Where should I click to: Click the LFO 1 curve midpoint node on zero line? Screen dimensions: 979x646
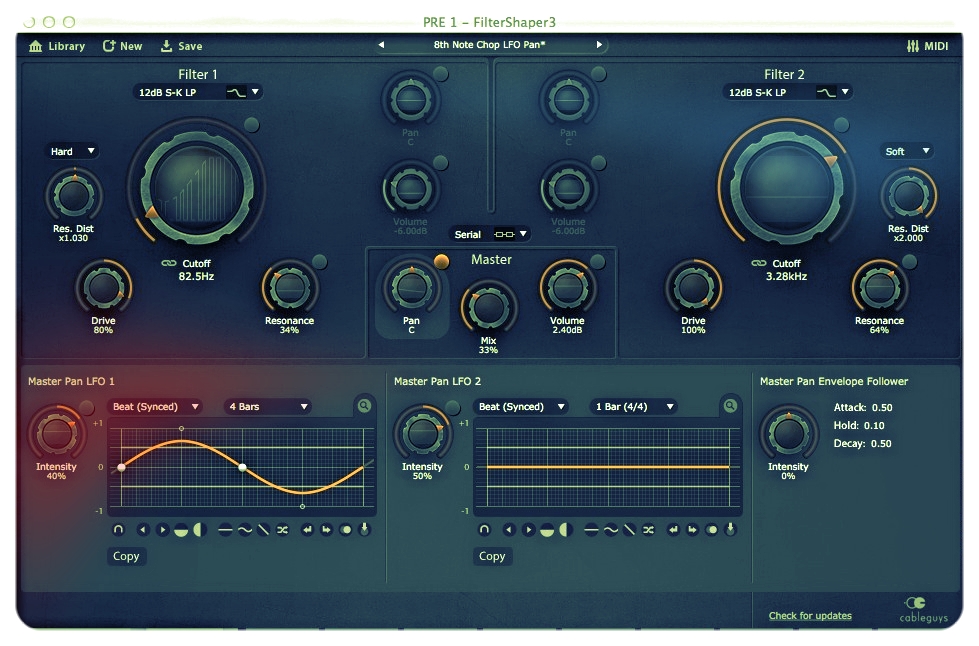(242, 467)
